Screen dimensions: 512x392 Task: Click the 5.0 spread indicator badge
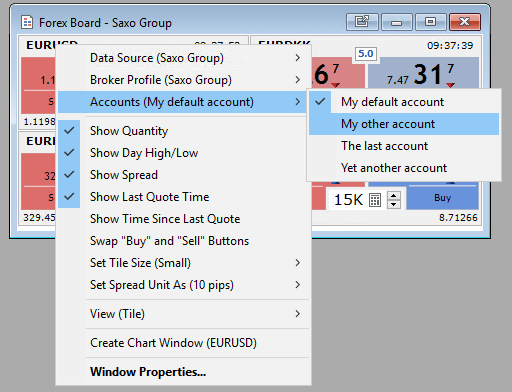coord(366,54)
